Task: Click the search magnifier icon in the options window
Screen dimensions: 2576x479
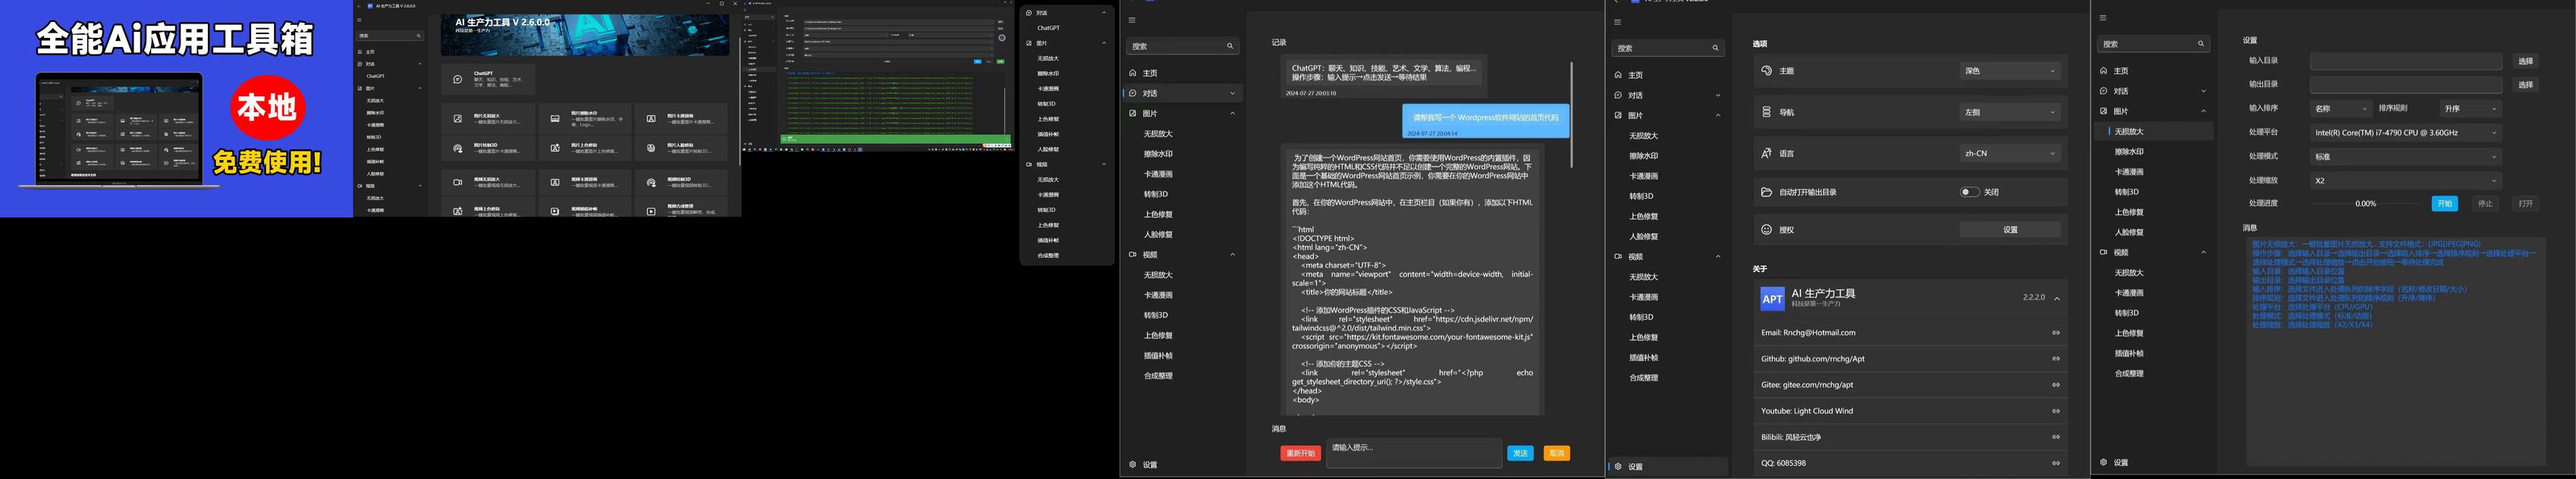Action: point(1715,48)
